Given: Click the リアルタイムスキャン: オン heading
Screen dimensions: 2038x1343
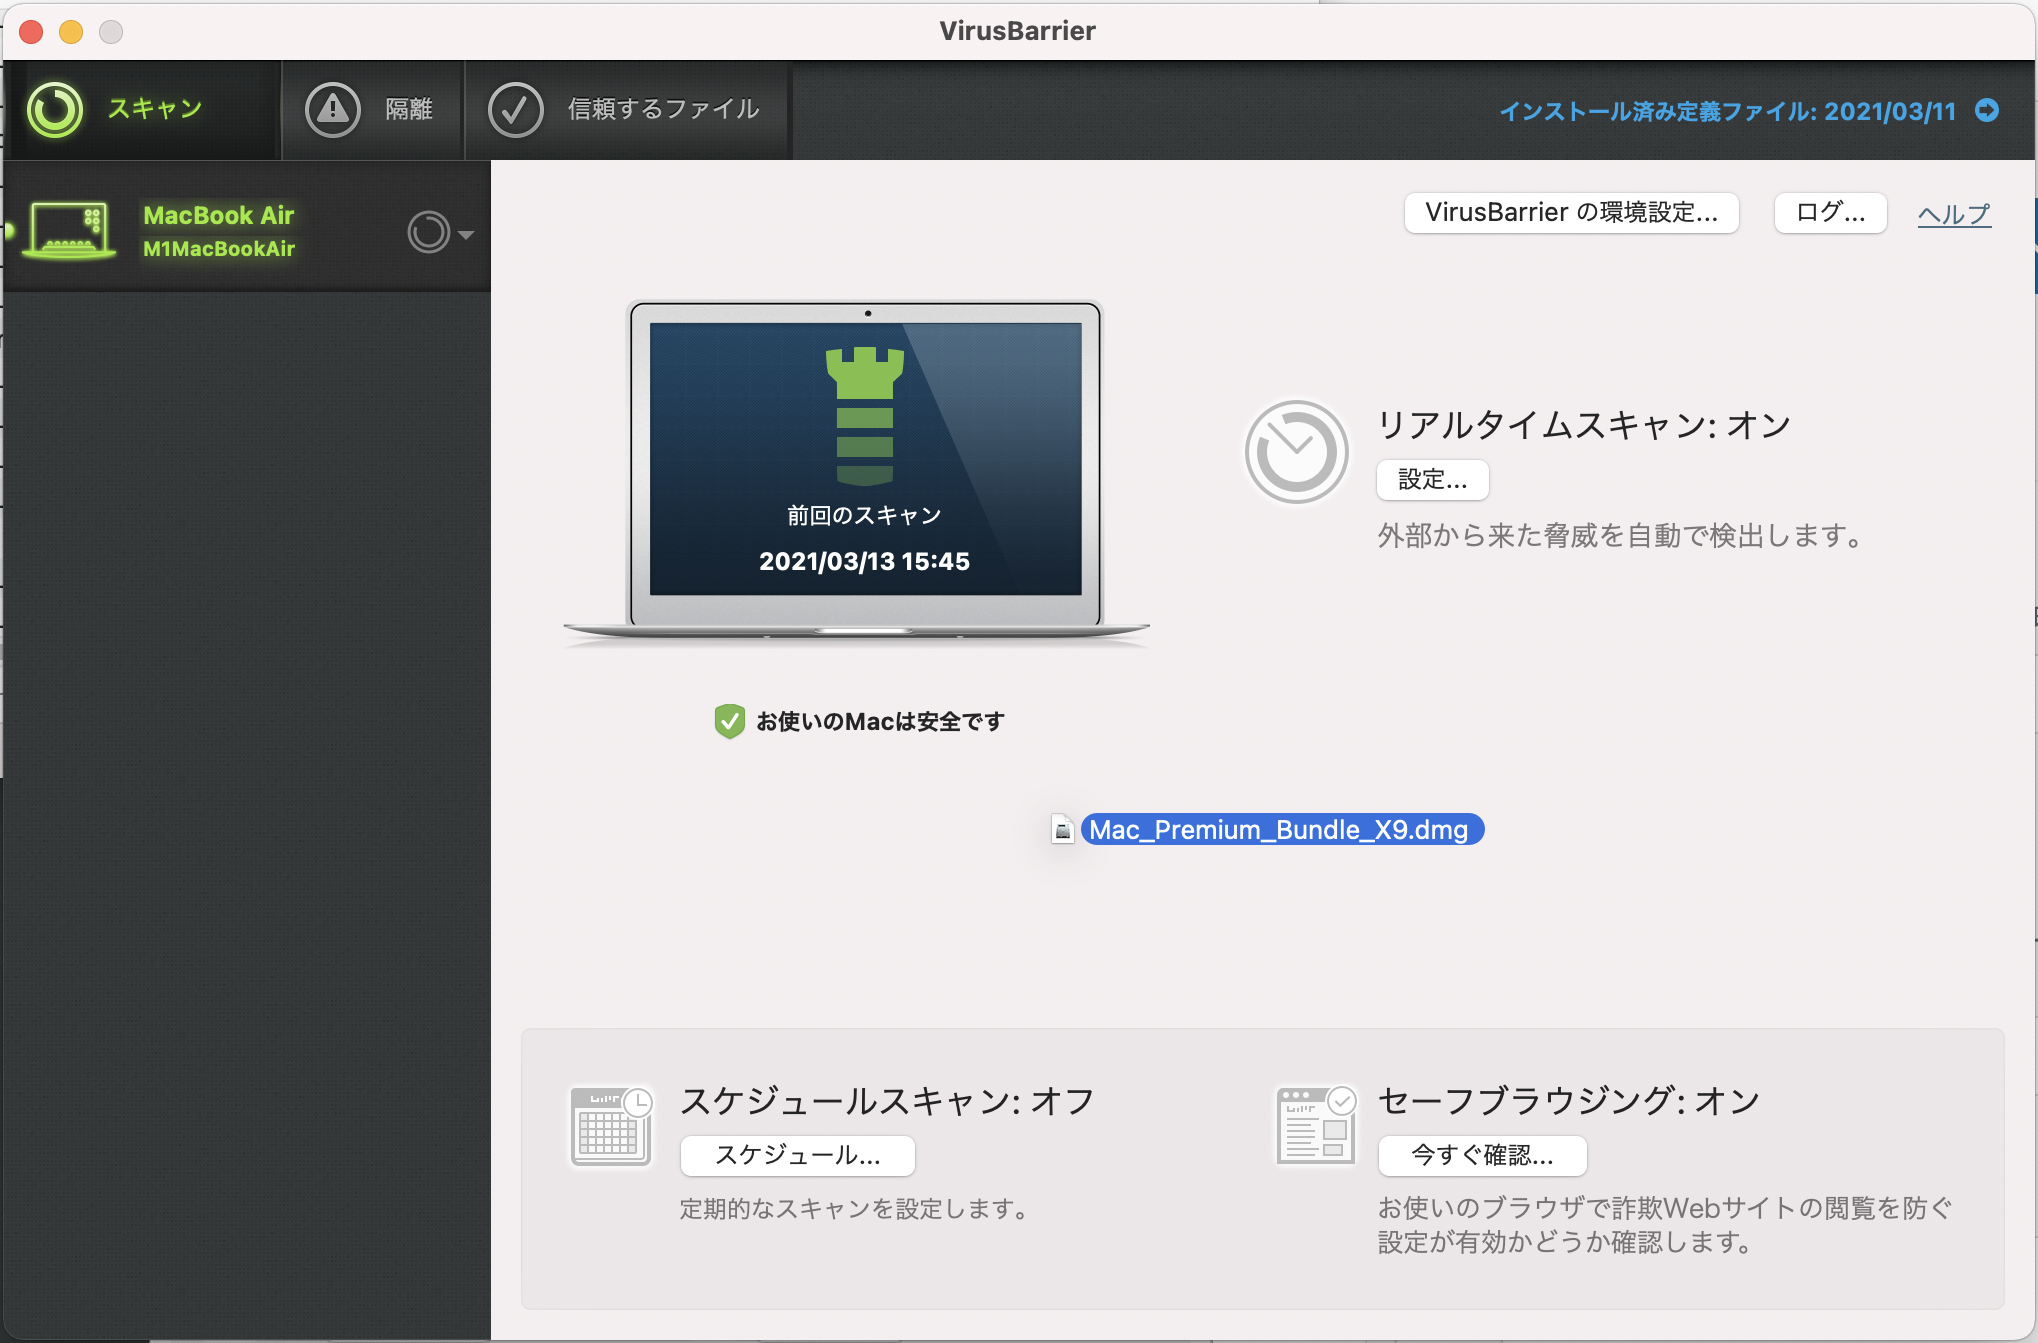Looking at the screenshot, I should point(1584,426).
